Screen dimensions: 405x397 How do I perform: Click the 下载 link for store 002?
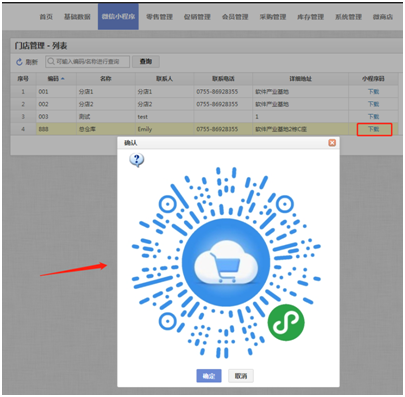tap(373, 104)
